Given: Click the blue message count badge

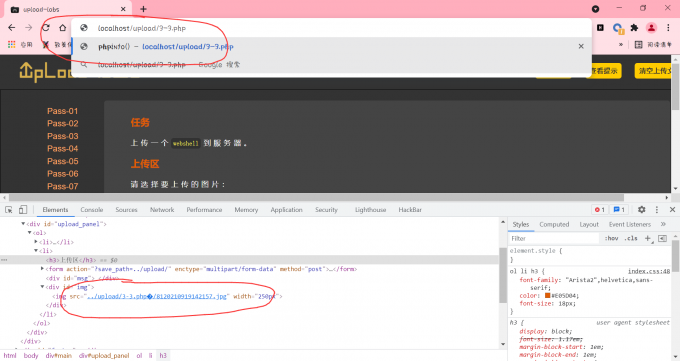Looking at the screenshot, I should click(x=619, y=210).
